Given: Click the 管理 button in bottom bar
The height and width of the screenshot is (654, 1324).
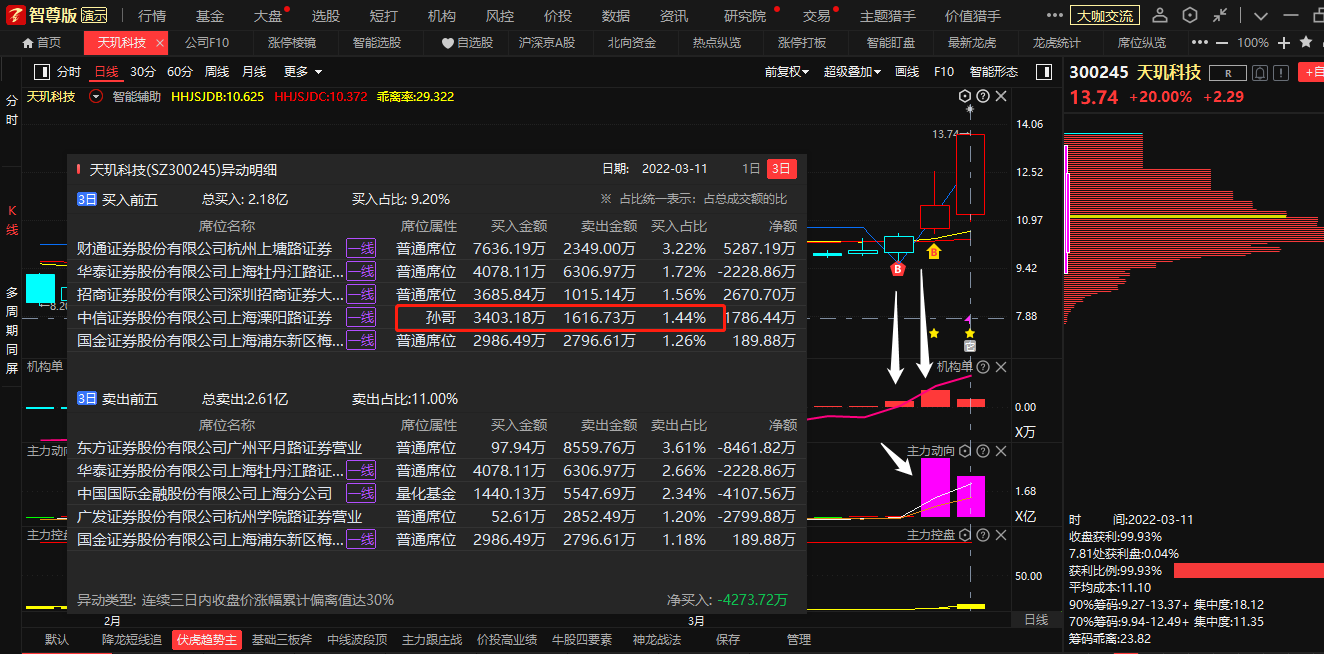Looking at the screenshot, I should 798,640.
